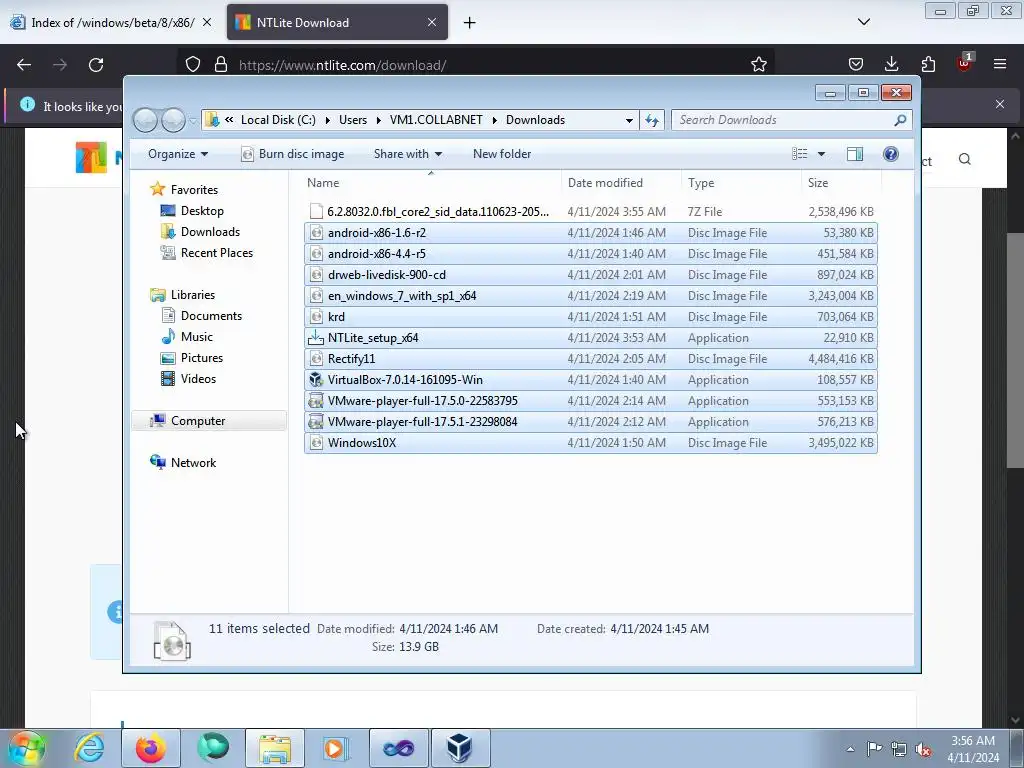This screenshot has height=768, width=1024.
Task: Expand address bar previous locations dropdown
Action: 629,120
